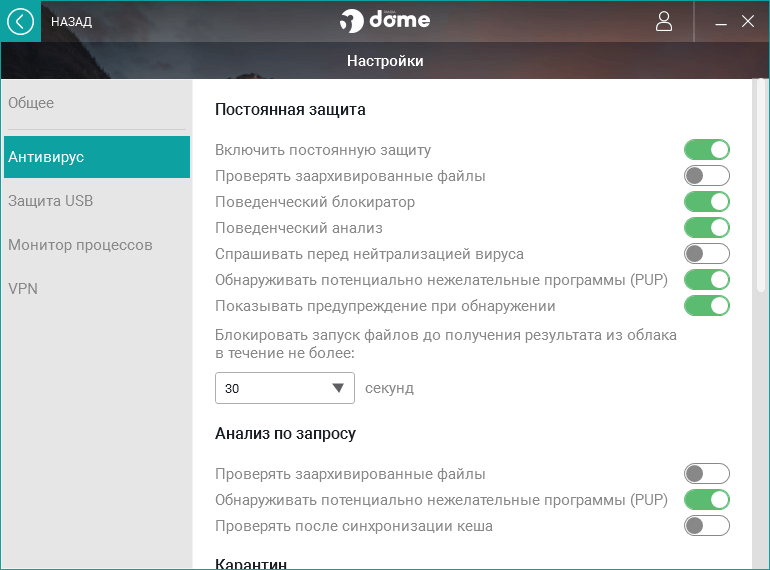Open the 30 seconds dropdown

285,388
